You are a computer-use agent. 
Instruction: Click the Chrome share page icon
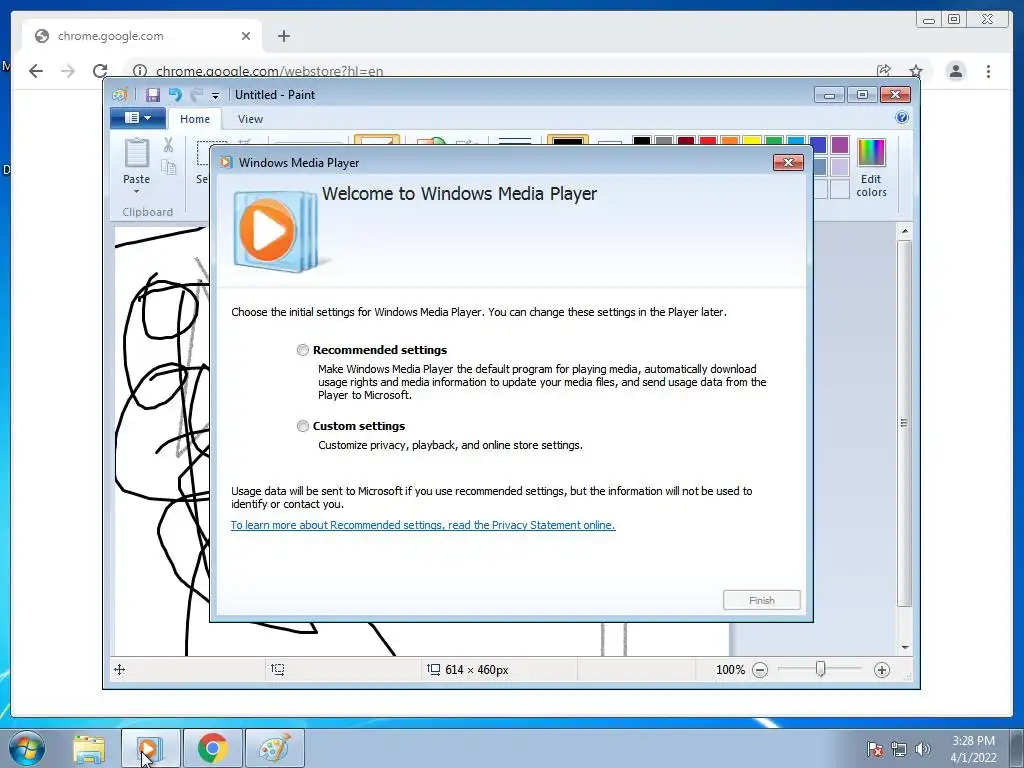[x=884, y=71]
